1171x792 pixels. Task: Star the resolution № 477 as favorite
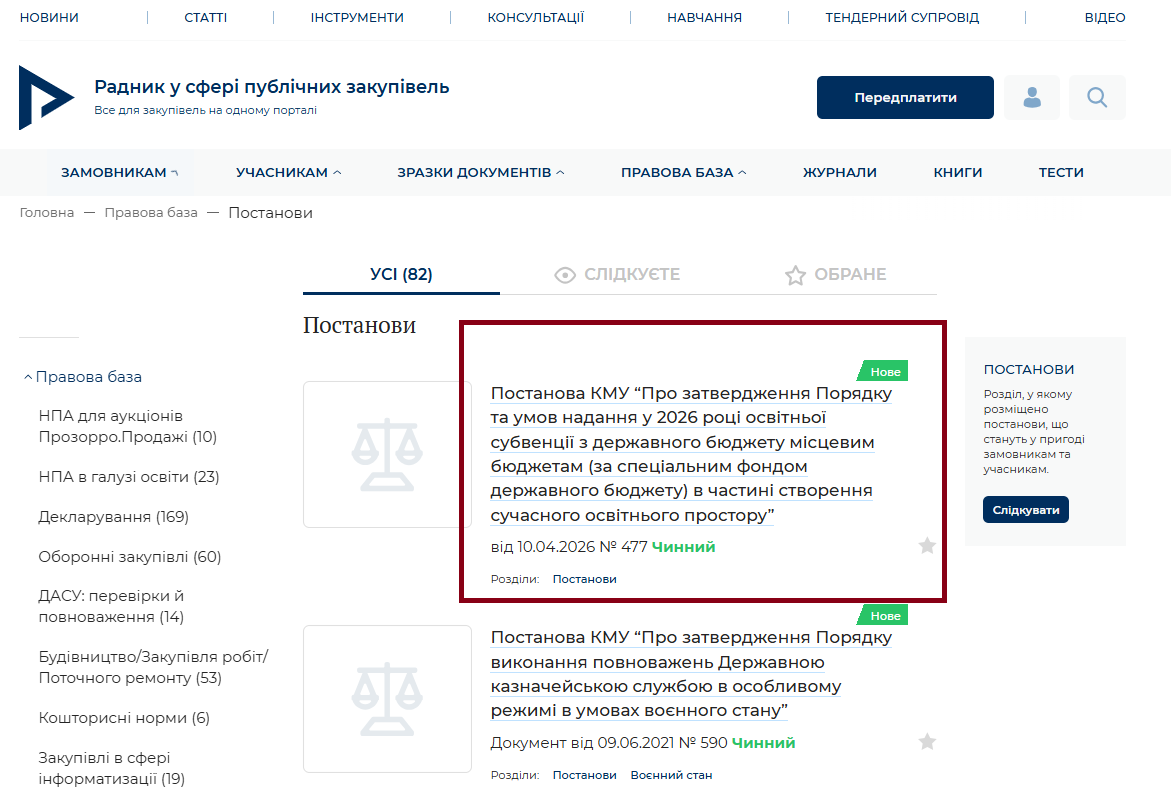click(927, 546)
